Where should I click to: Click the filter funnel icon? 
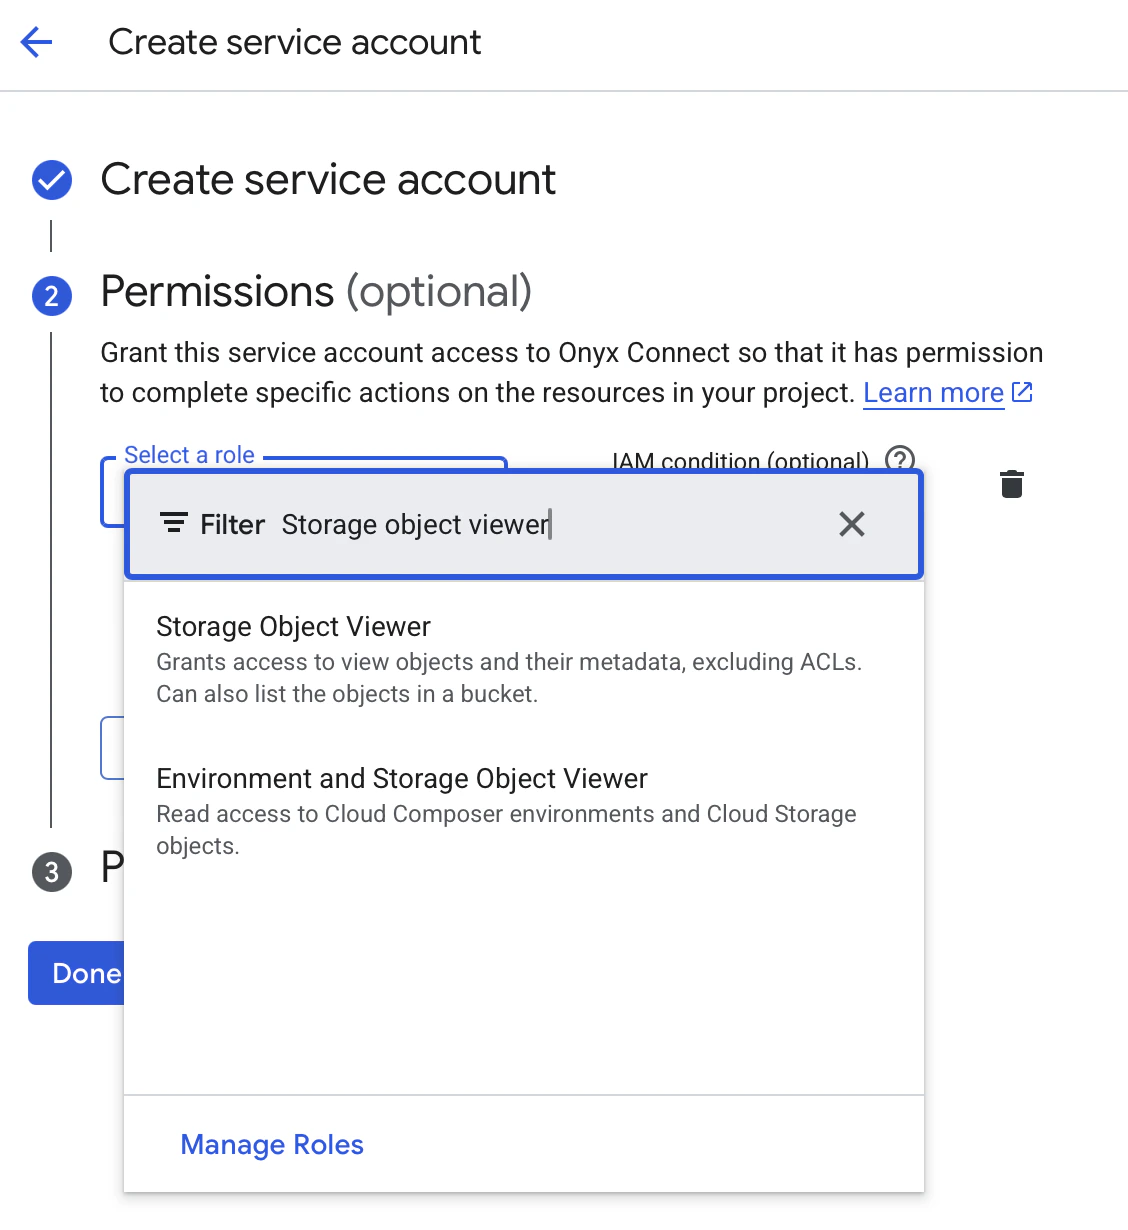tap(174, 523)
